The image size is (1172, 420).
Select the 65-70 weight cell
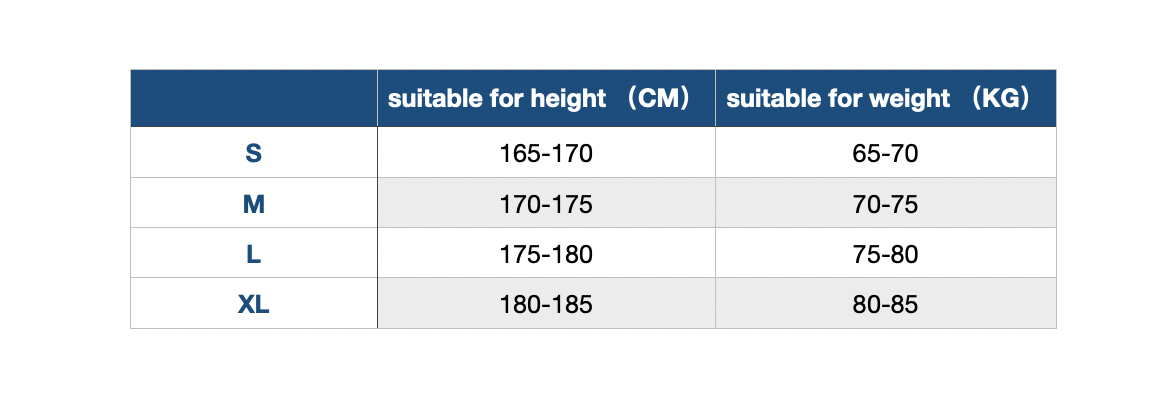pos(885,153)
